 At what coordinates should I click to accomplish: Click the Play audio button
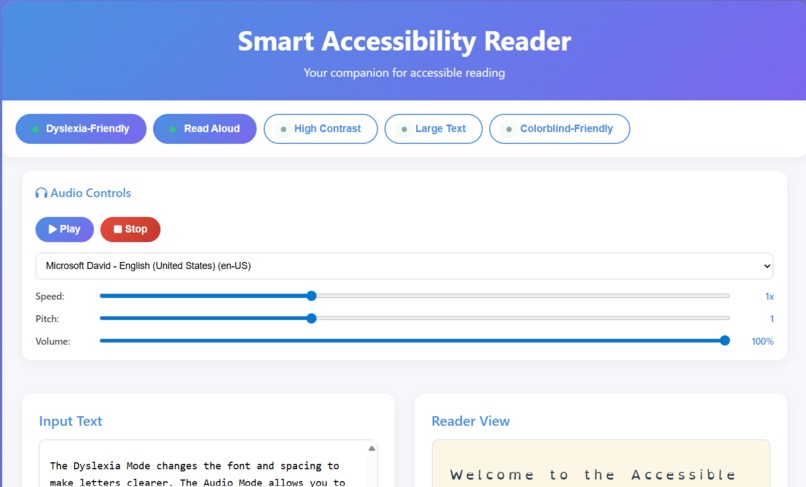tap(64, 229)
